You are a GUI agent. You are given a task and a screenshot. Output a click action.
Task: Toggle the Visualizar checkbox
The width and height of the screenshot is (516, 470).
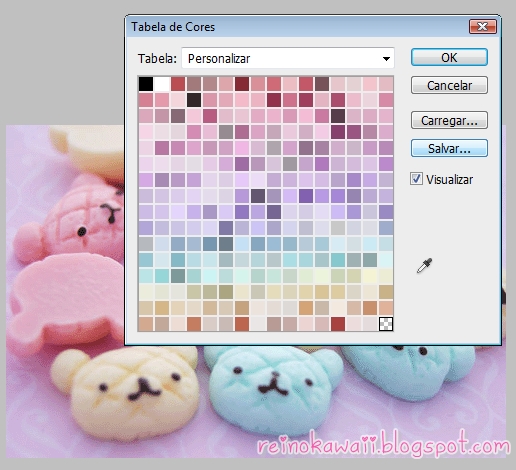pos(416,179)
